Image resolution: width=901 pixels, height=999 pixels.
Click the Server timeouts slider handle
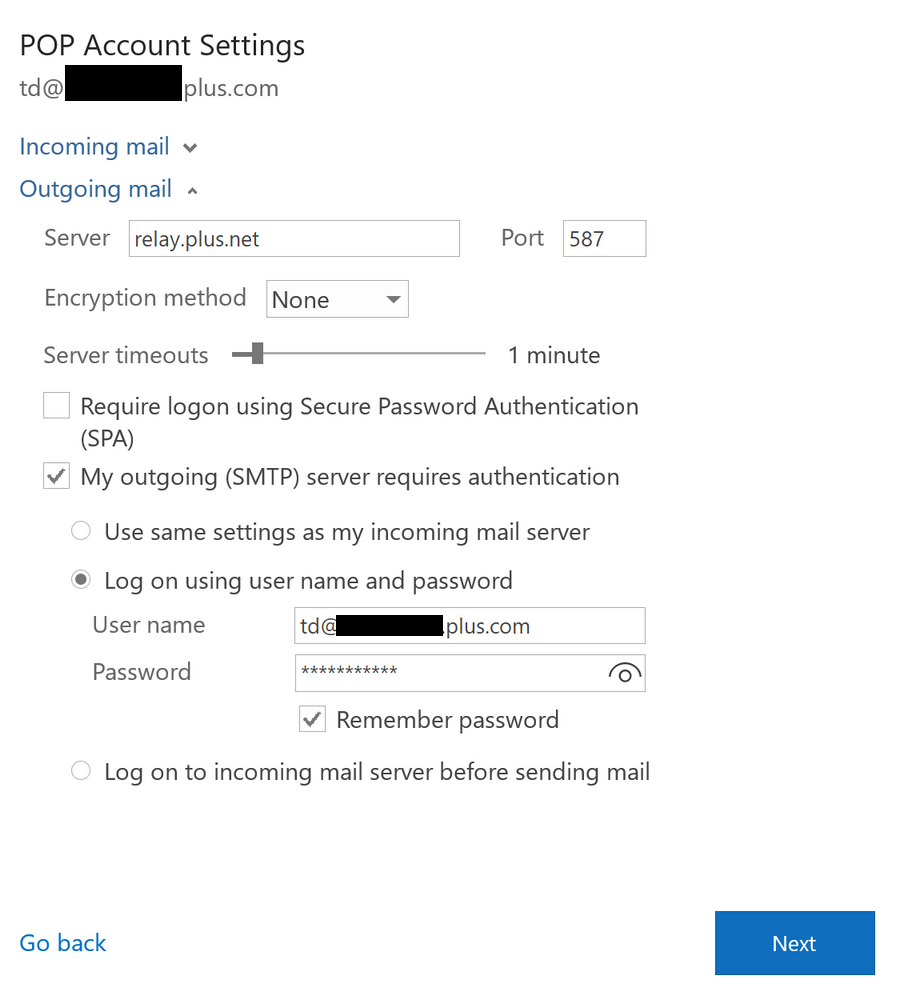click(257, 354)
